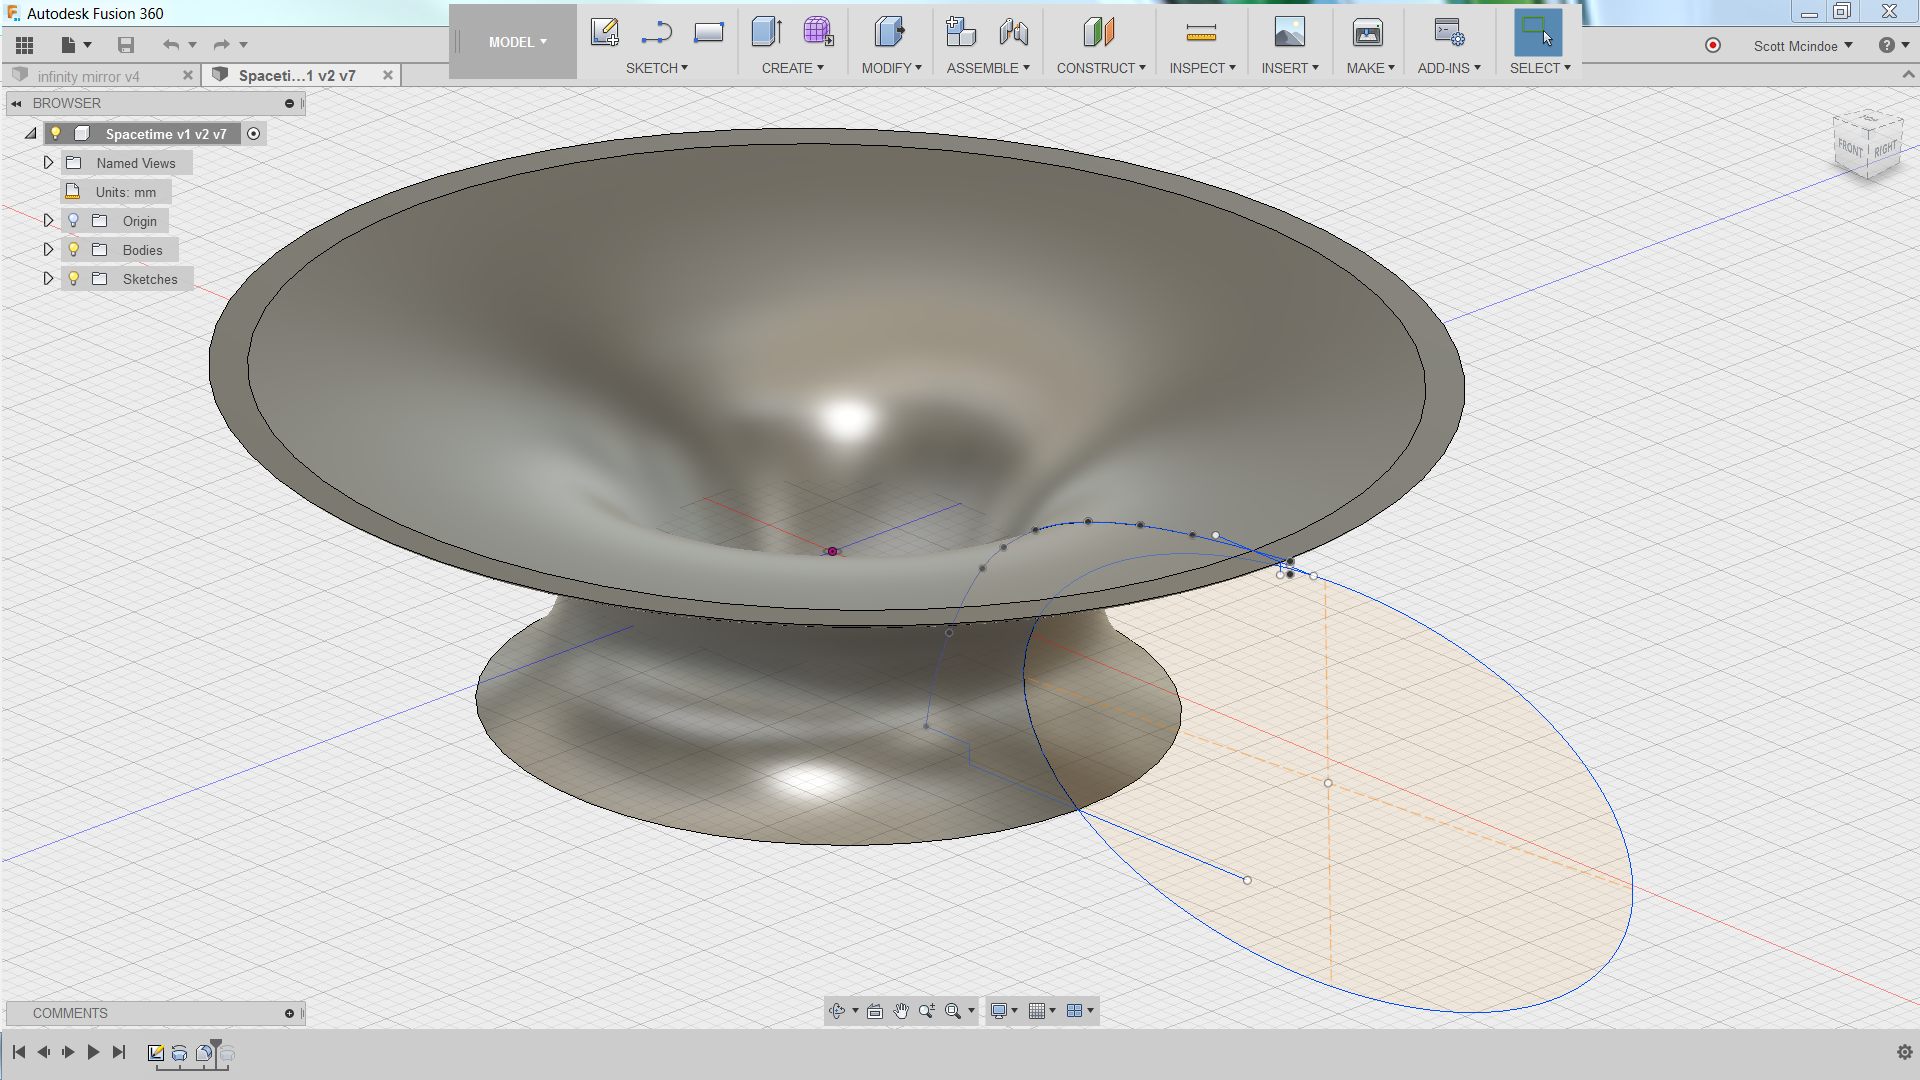Redo the last action
Screen dimensions: 1920x1080
(x=222, y=45)
